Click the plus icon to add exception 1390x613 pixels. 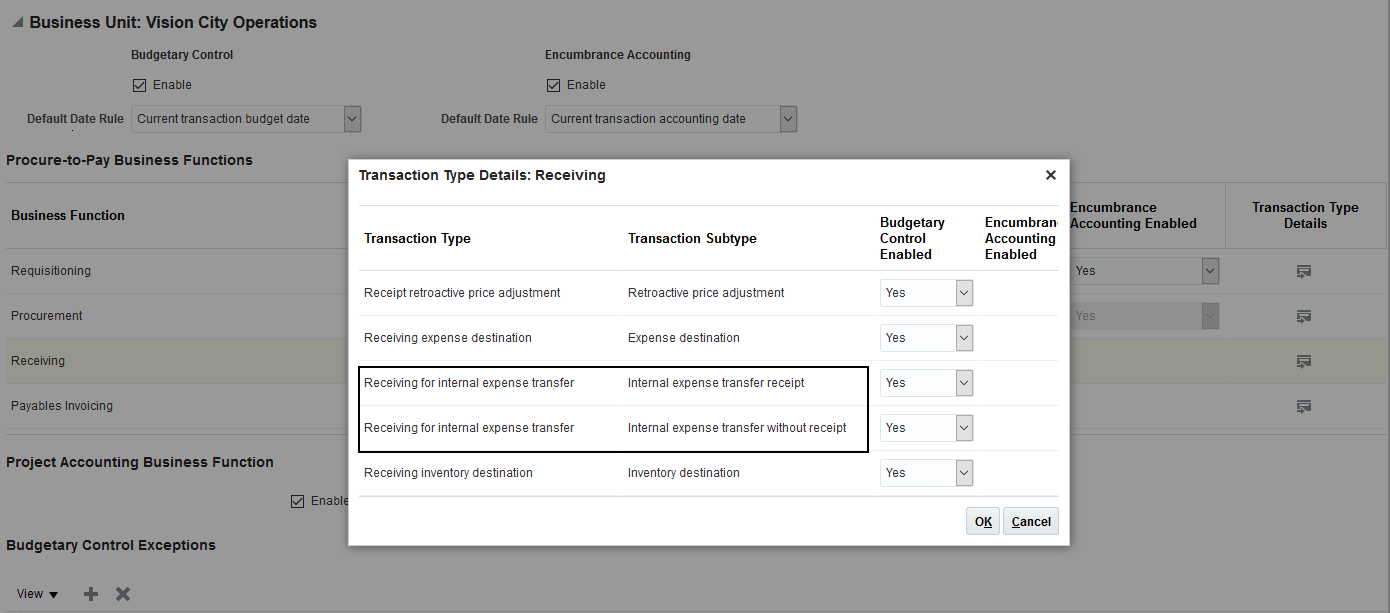click(91, 594)
